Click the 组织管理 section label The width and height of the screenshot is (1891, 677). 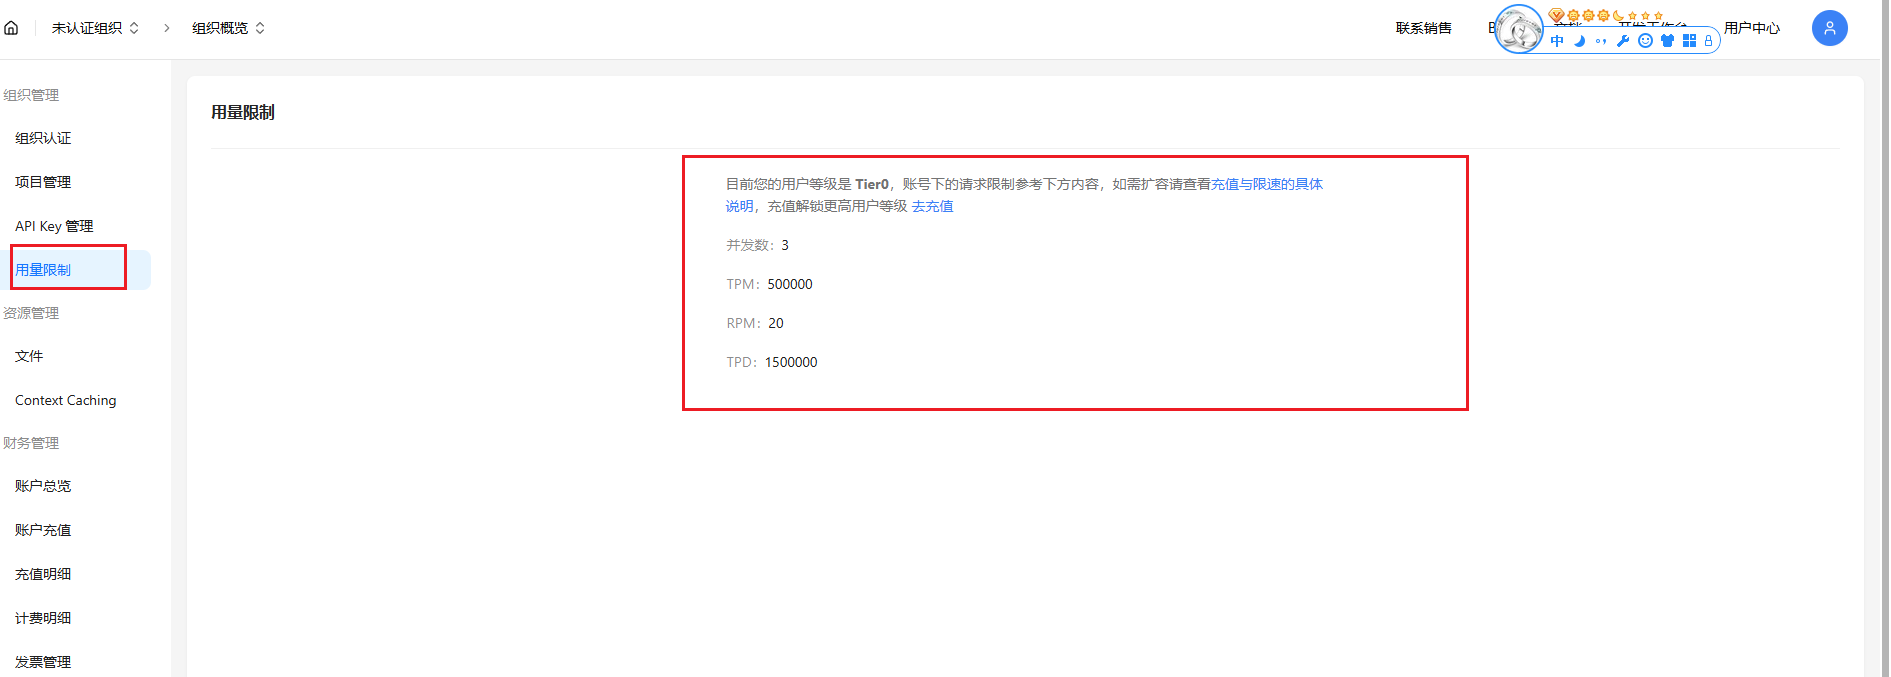[x=31, y=95]
